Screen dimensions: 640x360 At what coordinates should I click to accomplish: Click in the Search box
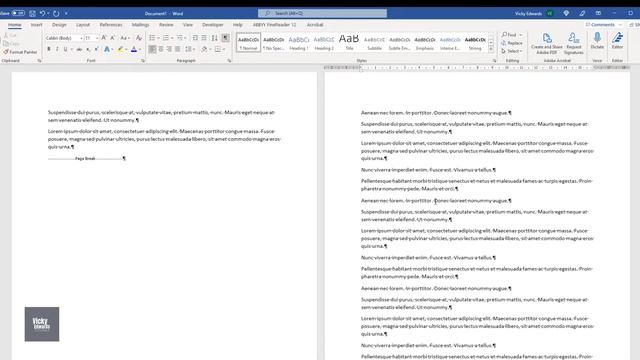click(322, 13)
